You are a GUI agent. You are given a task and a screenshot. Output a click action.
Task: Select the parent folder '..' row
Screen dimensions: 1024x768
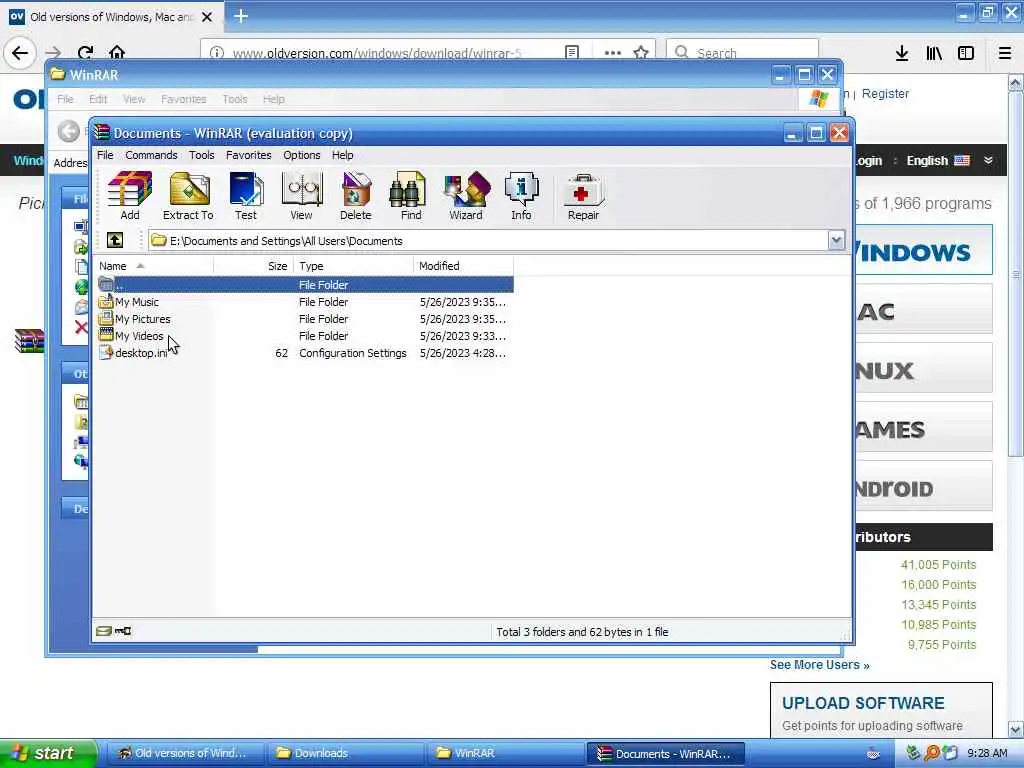pos(304,285)
